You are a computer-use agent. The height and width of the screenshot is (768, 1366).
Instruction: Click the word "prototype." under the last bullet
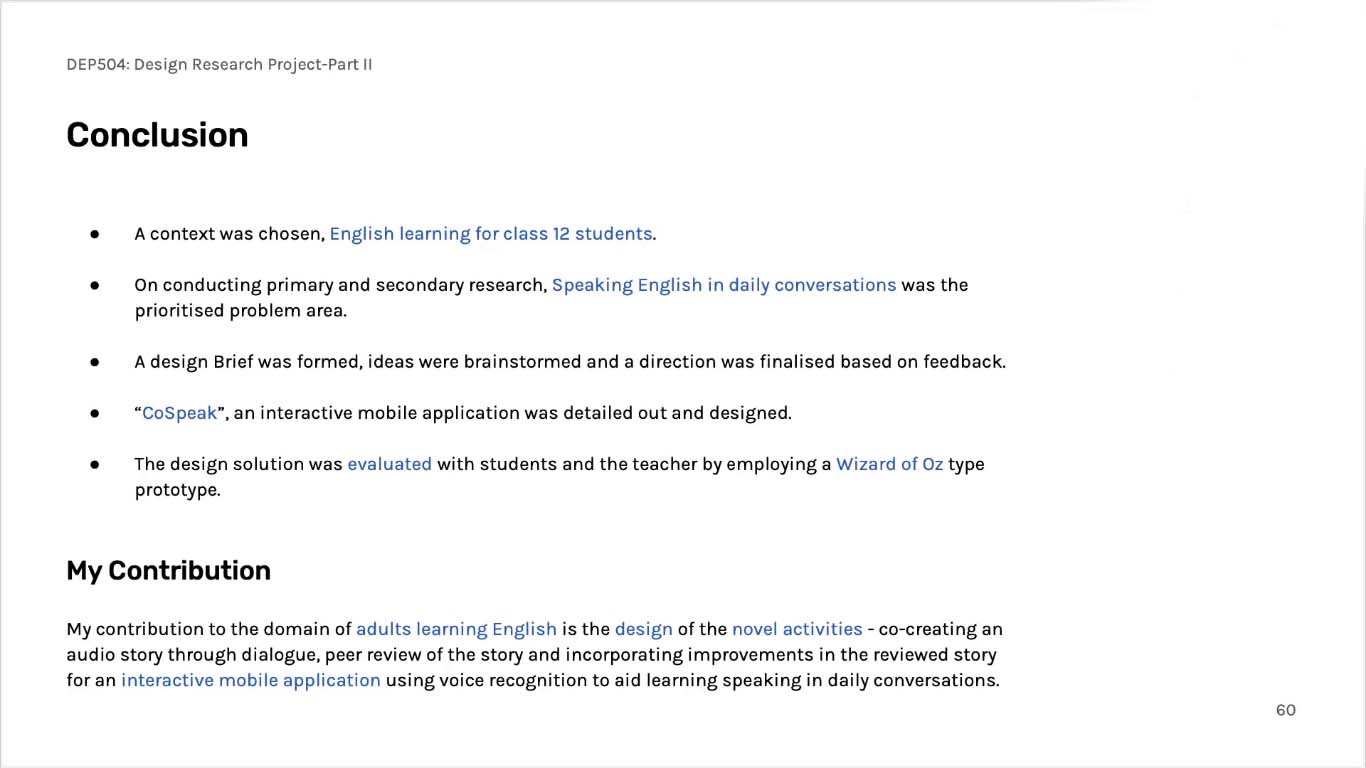(x=177, y=490)
